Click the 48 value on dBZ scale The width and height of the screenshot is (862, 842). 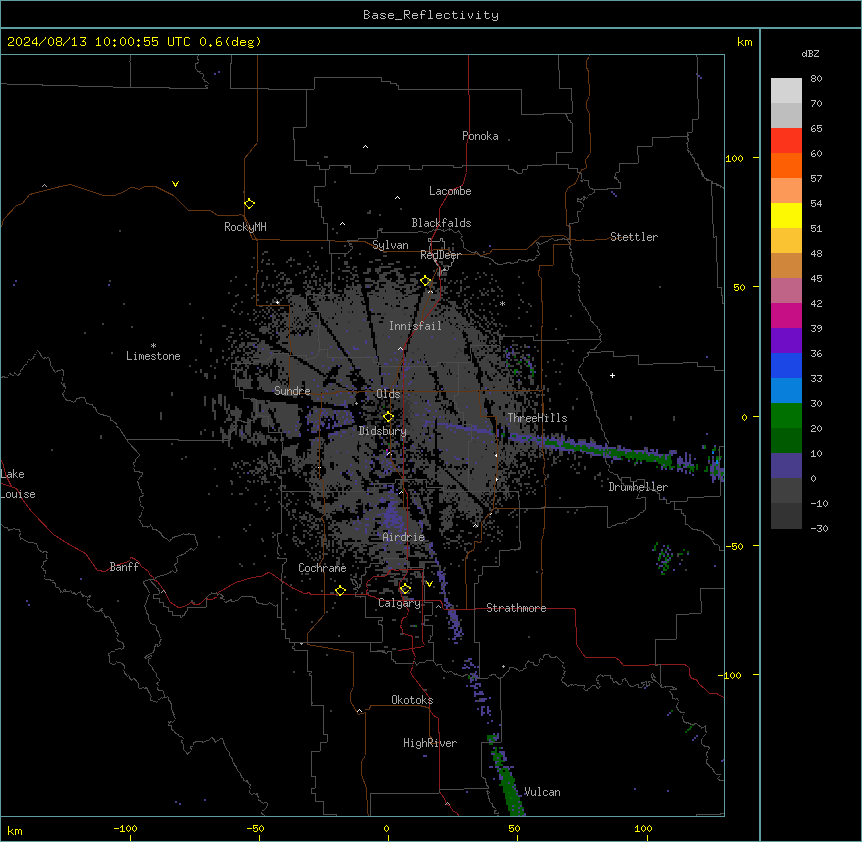click(x=816, y=253)
